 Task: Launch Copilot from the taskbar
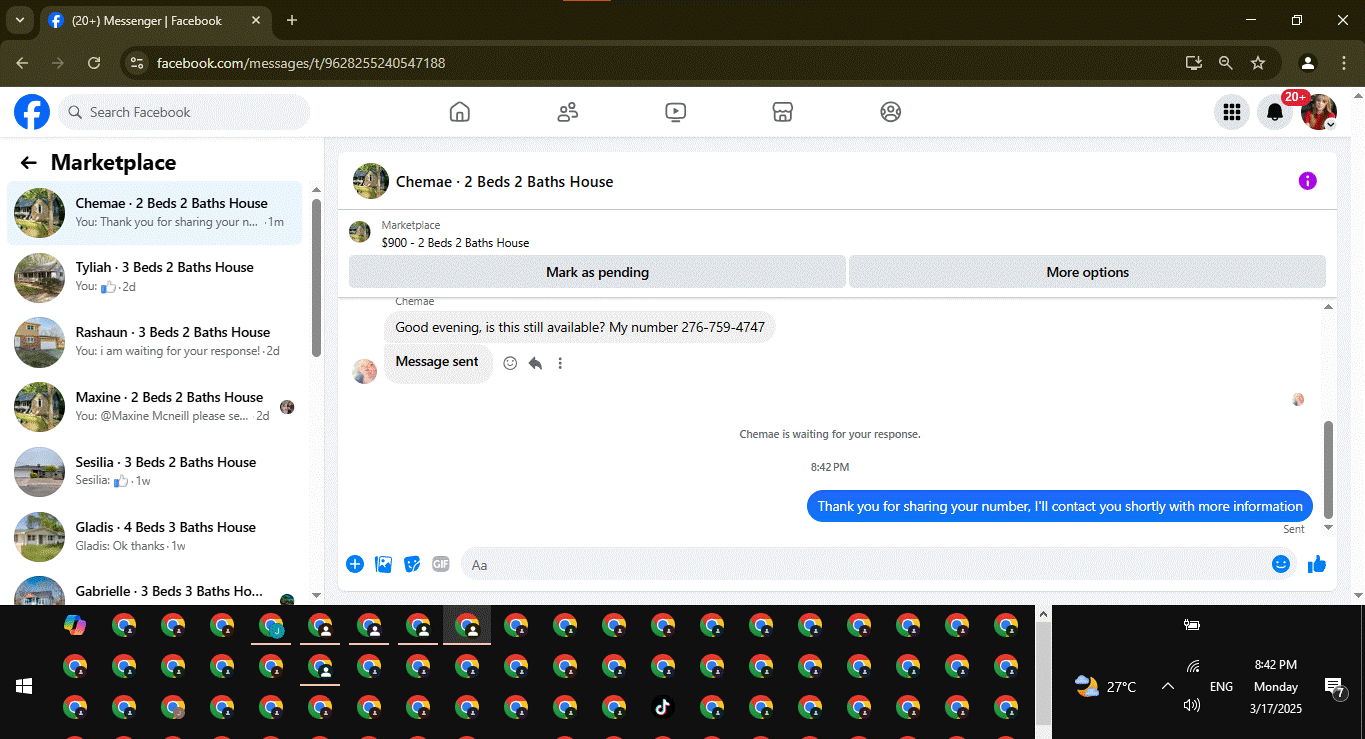point(75,626)
